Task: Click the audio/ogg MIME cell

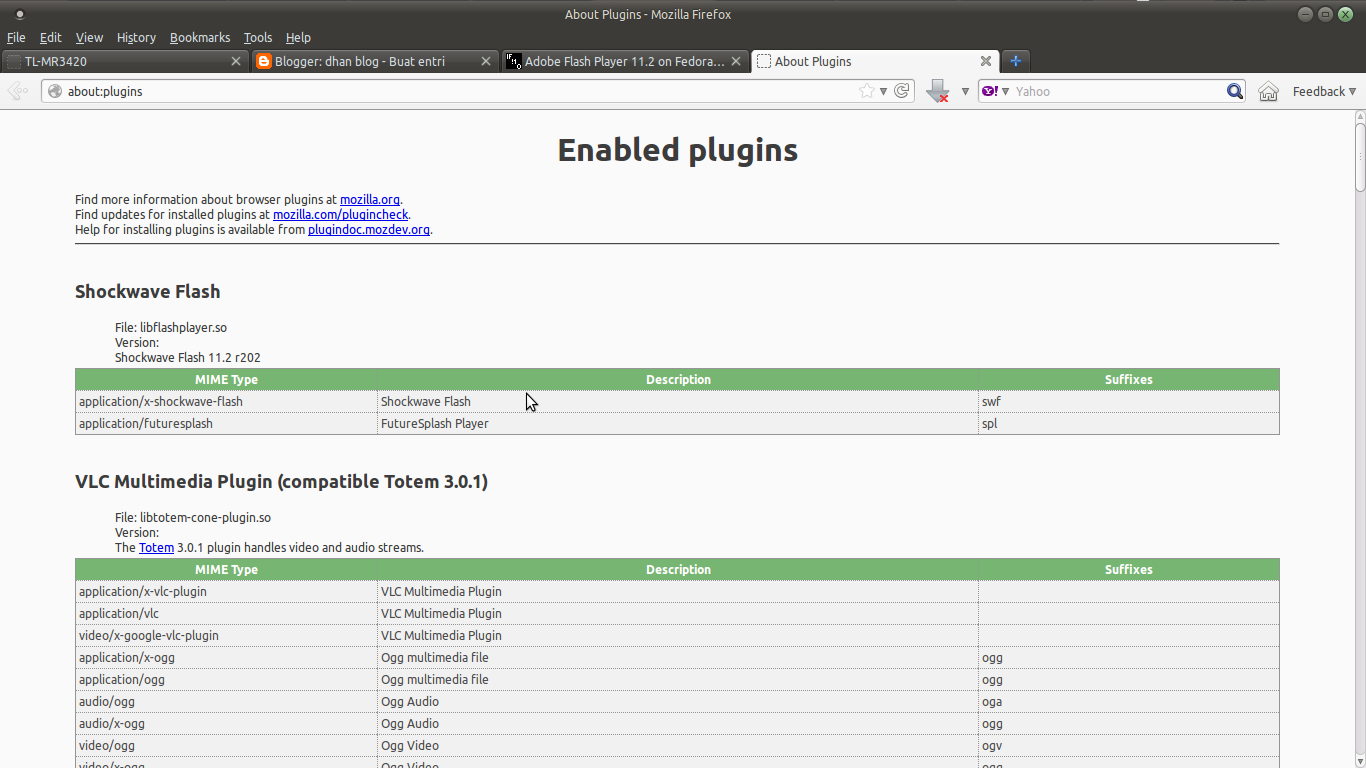Action: coord(227,701)
